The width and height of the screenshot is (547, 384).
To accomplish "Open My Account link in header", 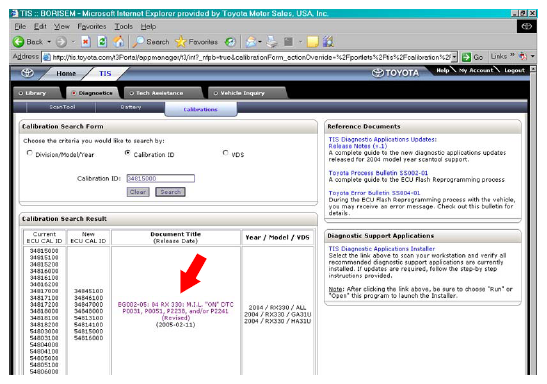I will (x=476, y=70).
